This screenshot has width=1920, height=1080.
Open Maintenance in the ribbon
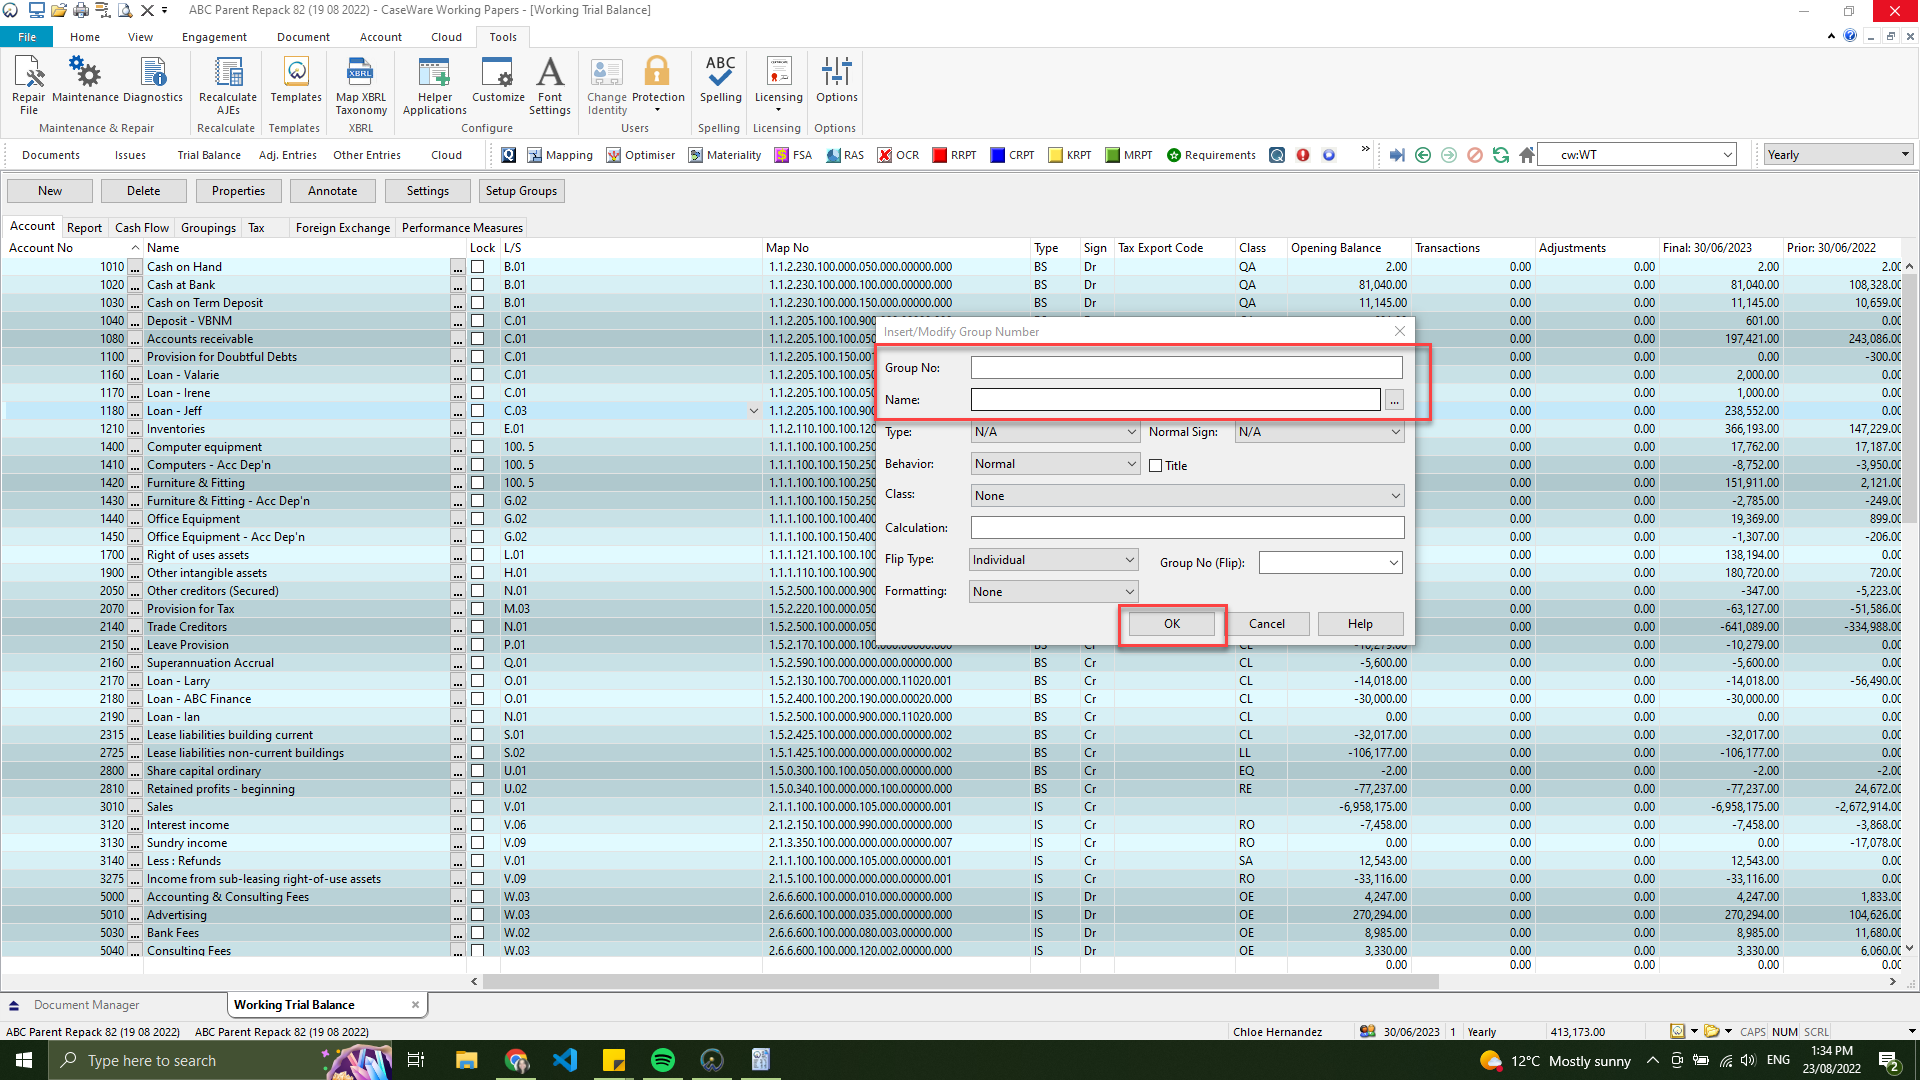[85, 80]
